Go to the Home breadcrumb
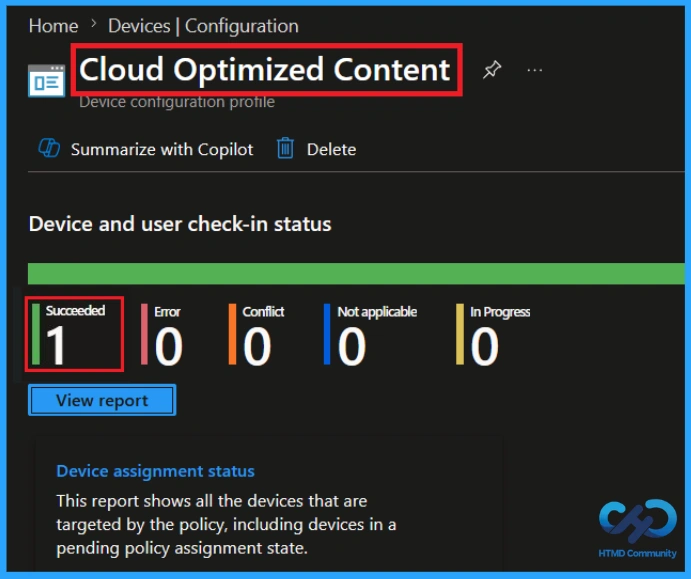691x579 pixels. (53, 26)
